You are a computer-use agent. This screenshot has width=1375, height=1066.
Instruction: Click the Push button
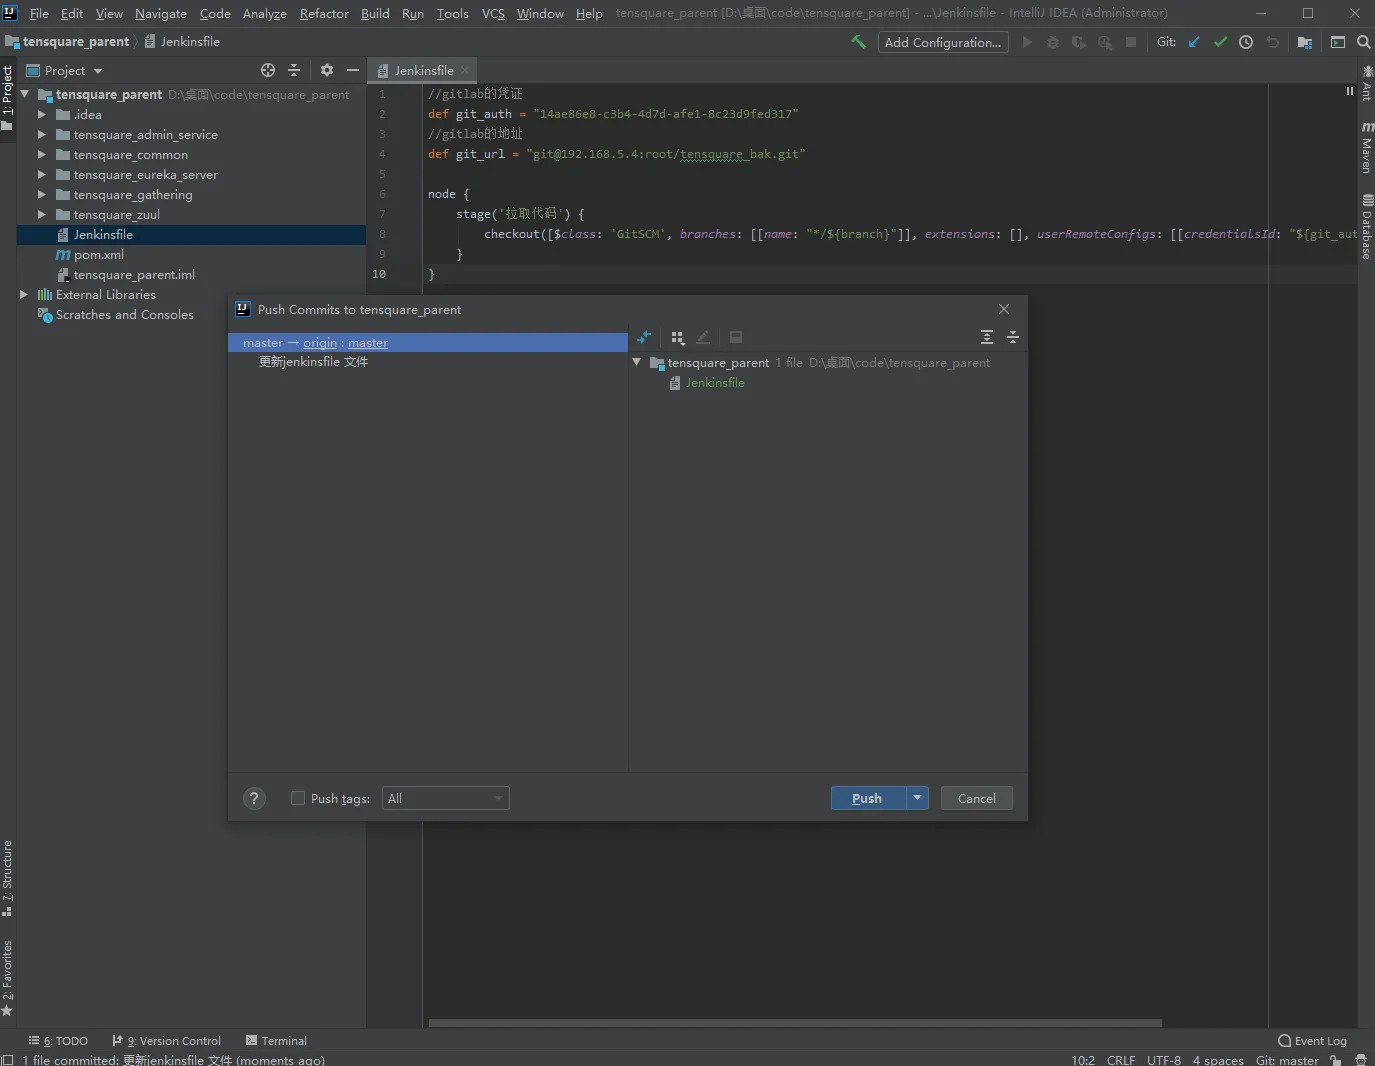pyautogui.click(x=867, y=798)
